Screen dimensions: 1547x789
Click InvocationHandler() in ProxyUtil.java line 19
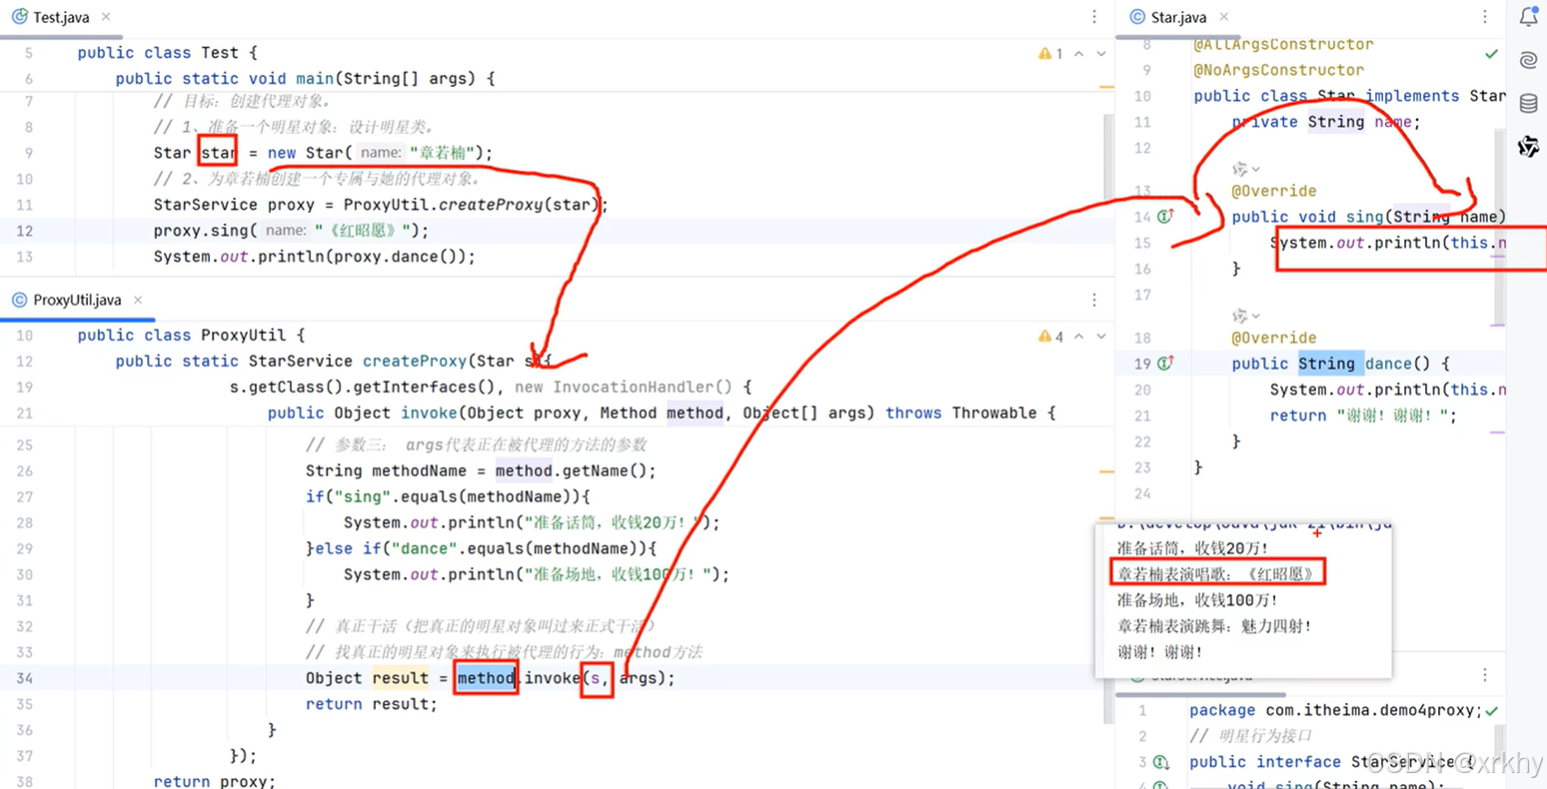(x=642, y=387)
